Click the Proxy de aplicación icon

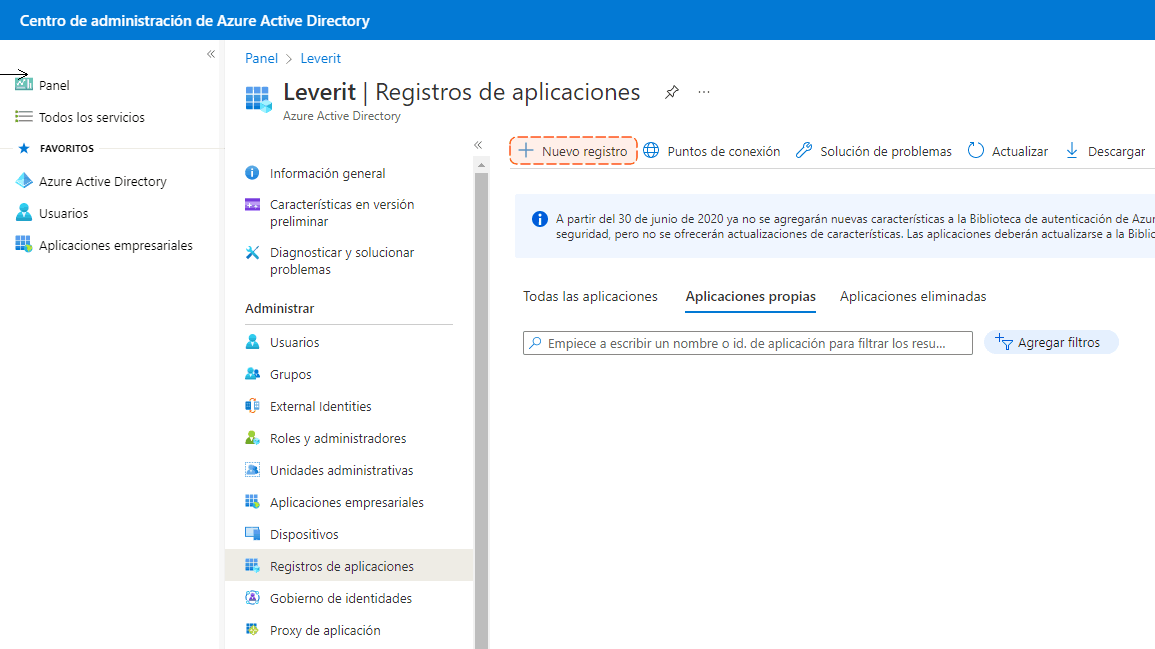click(252, 629)
